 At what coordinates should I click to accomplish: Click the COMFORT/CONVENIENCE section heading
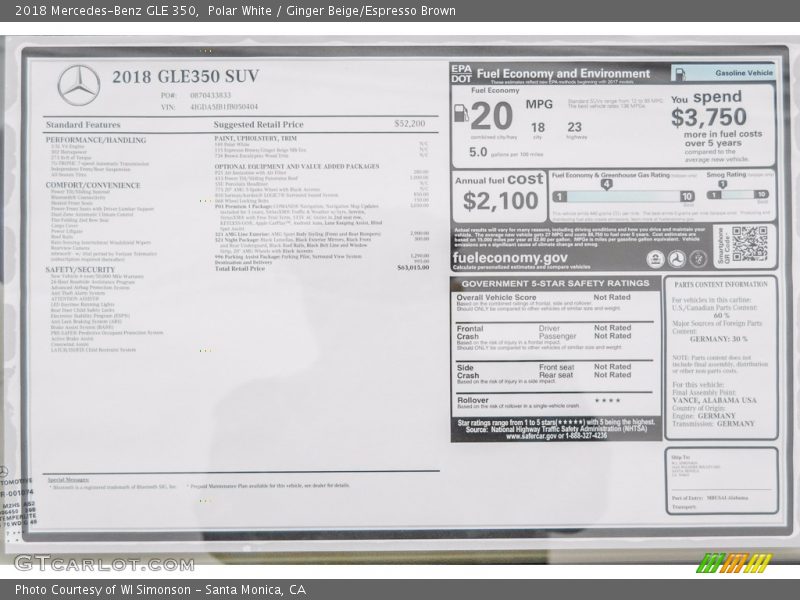pyautogui.click(x=93, y=185)
